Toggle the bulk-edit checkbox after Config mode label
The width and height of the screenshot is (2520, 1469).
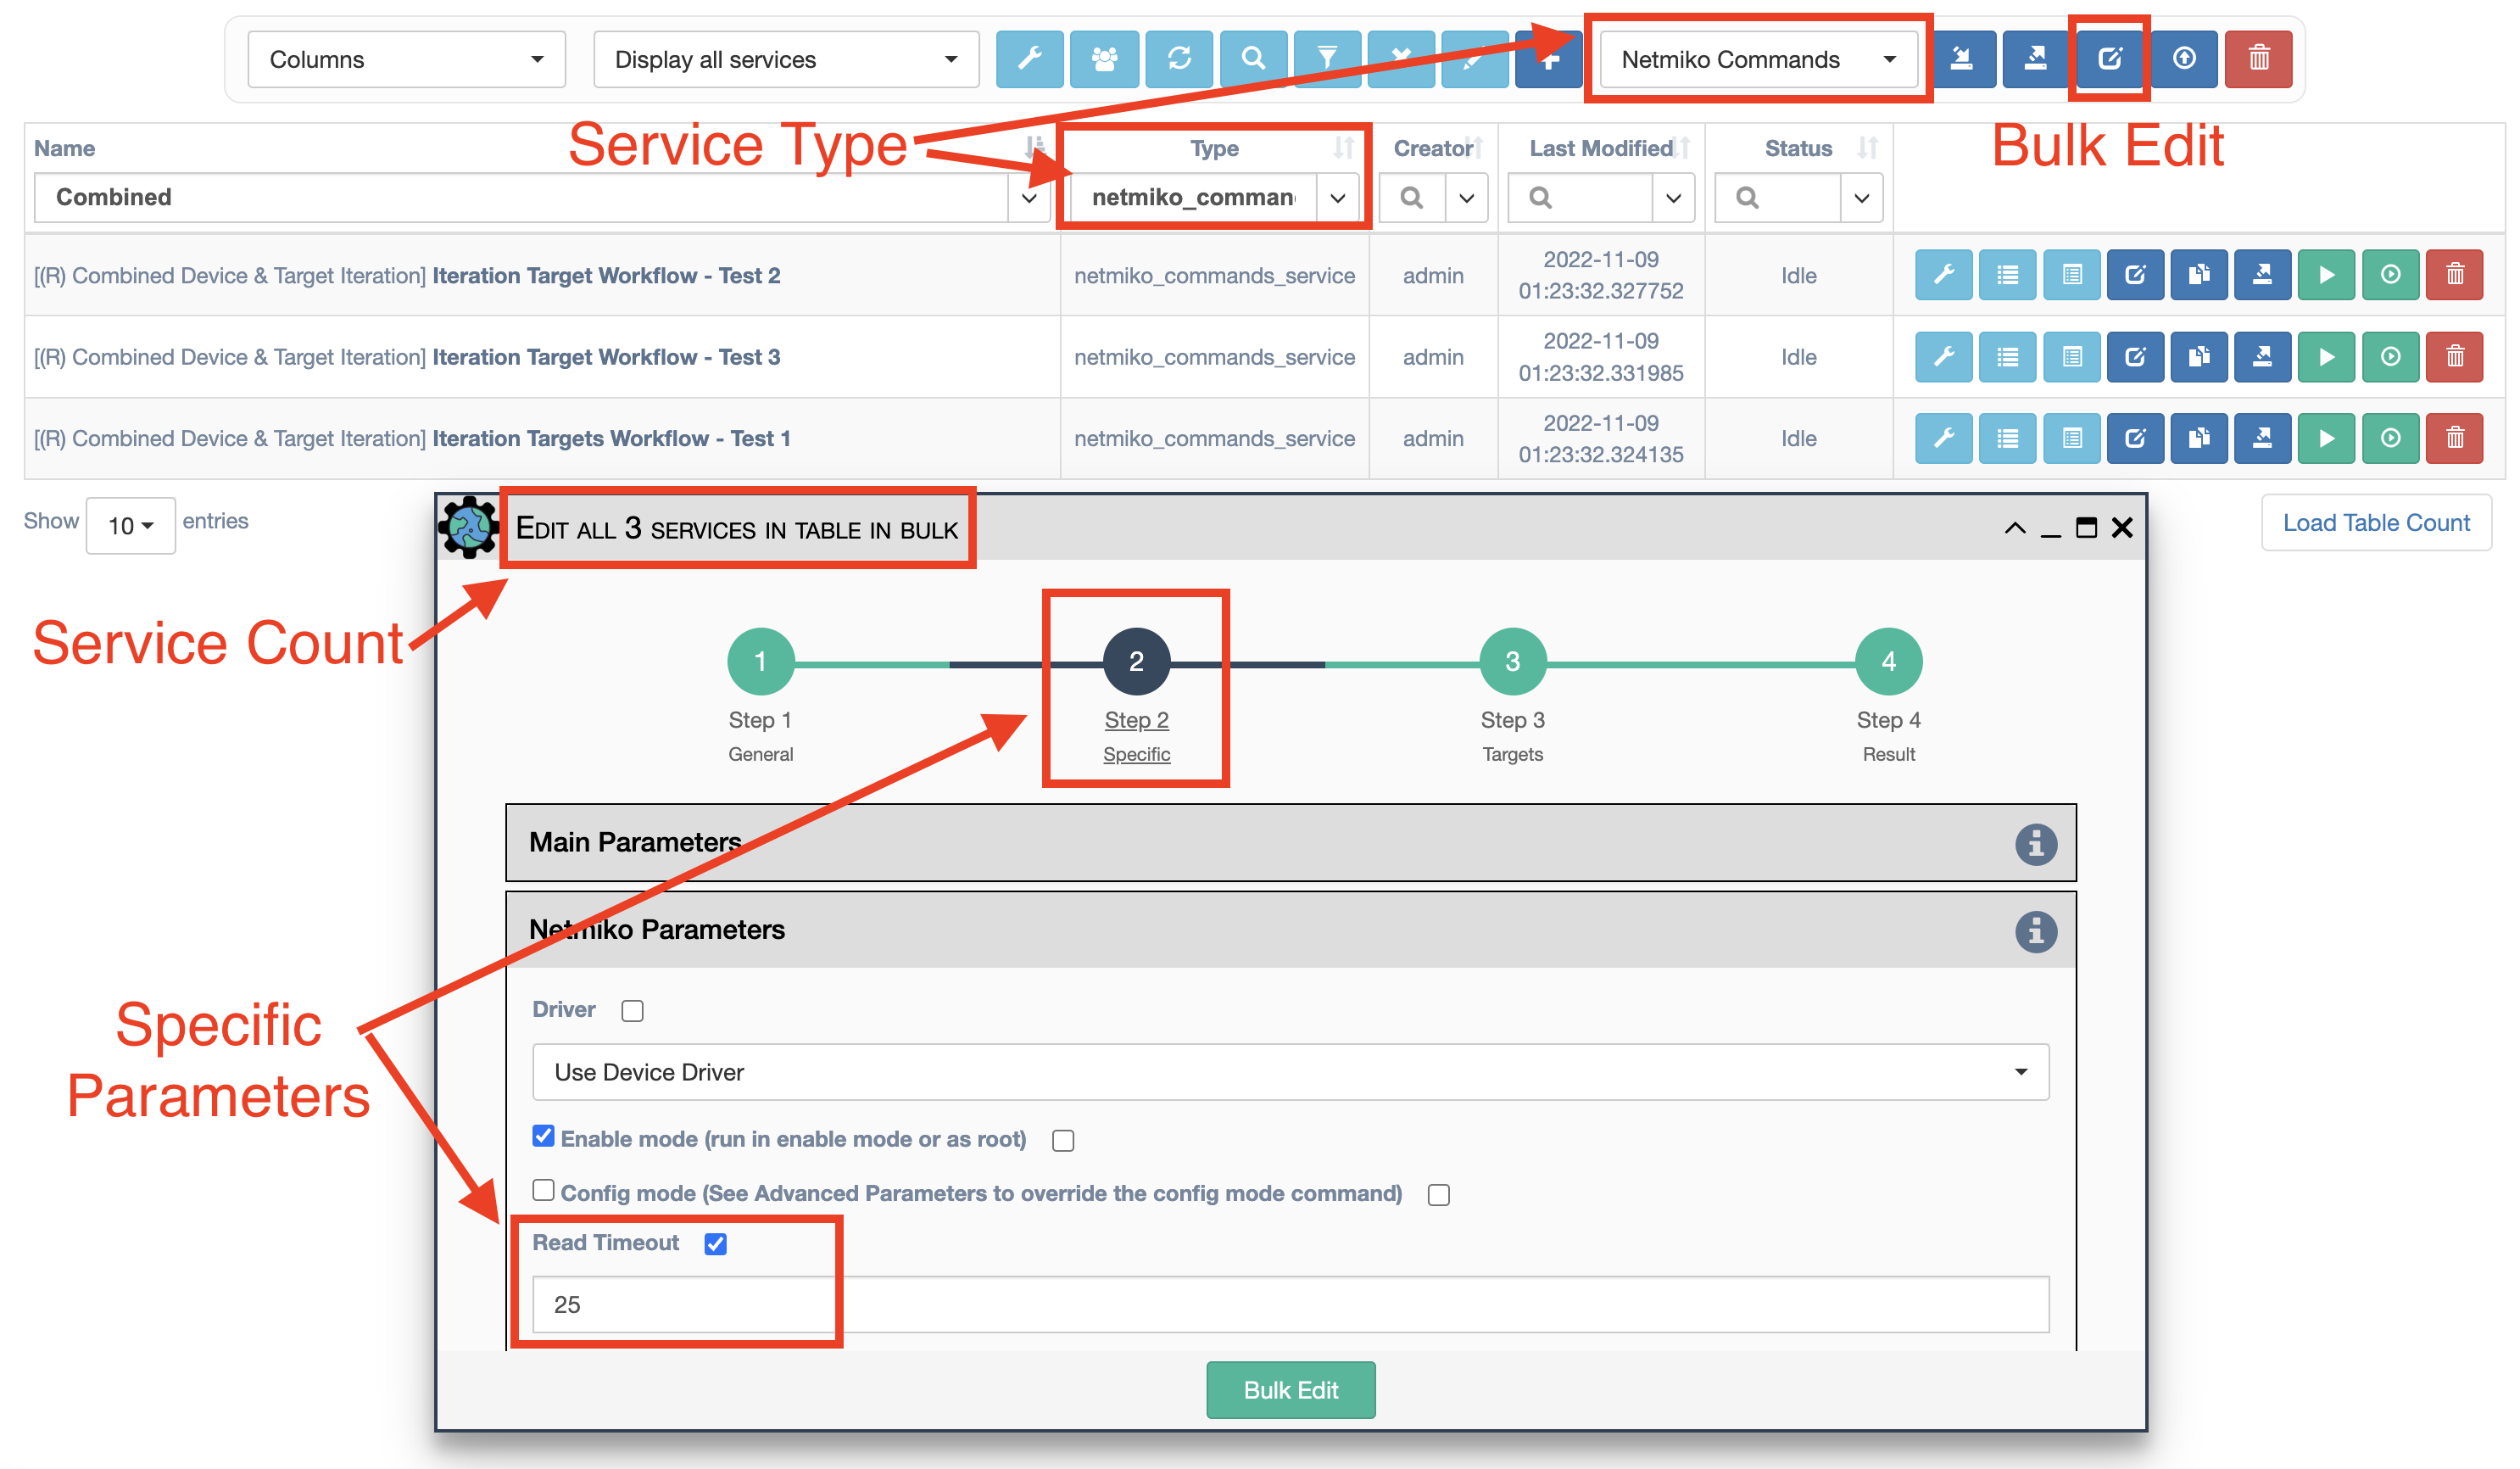[1439, 1195]
